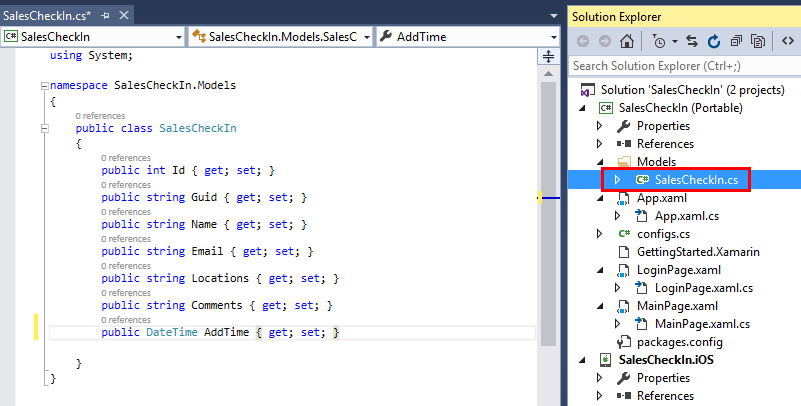This screenshot has height=406, width=801.
Task: Select SalesCheckIn.iOS project node
Action: [666, 360]
